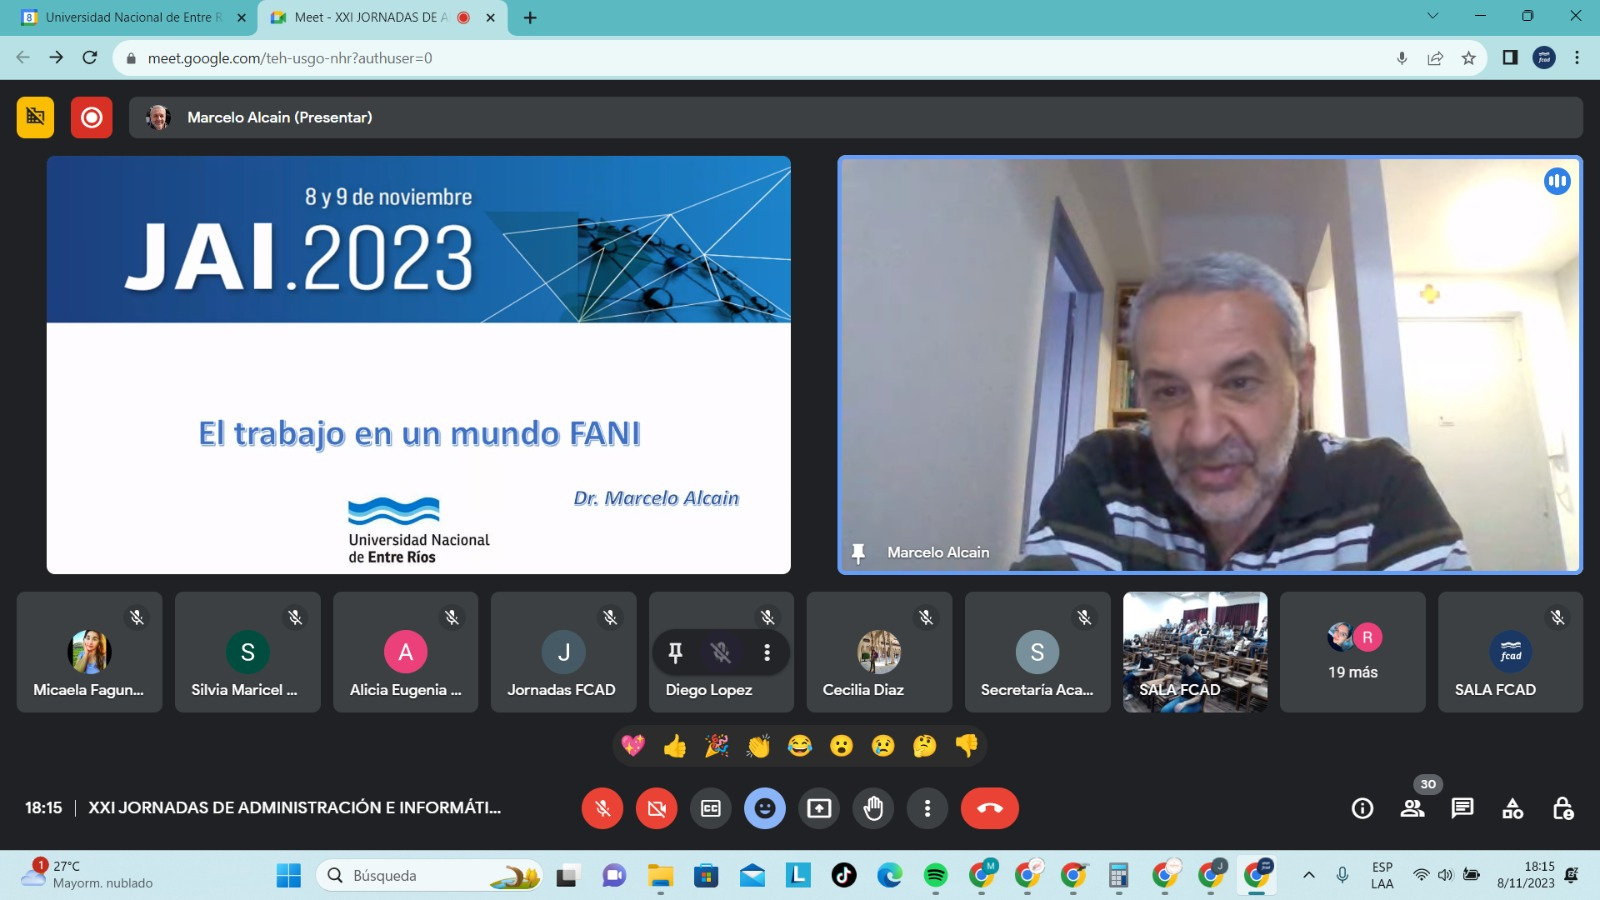This screenshot has height=900, width=1600.
Task: Expand the Chrome tab search dropdown
Action: pos(1432,16)
